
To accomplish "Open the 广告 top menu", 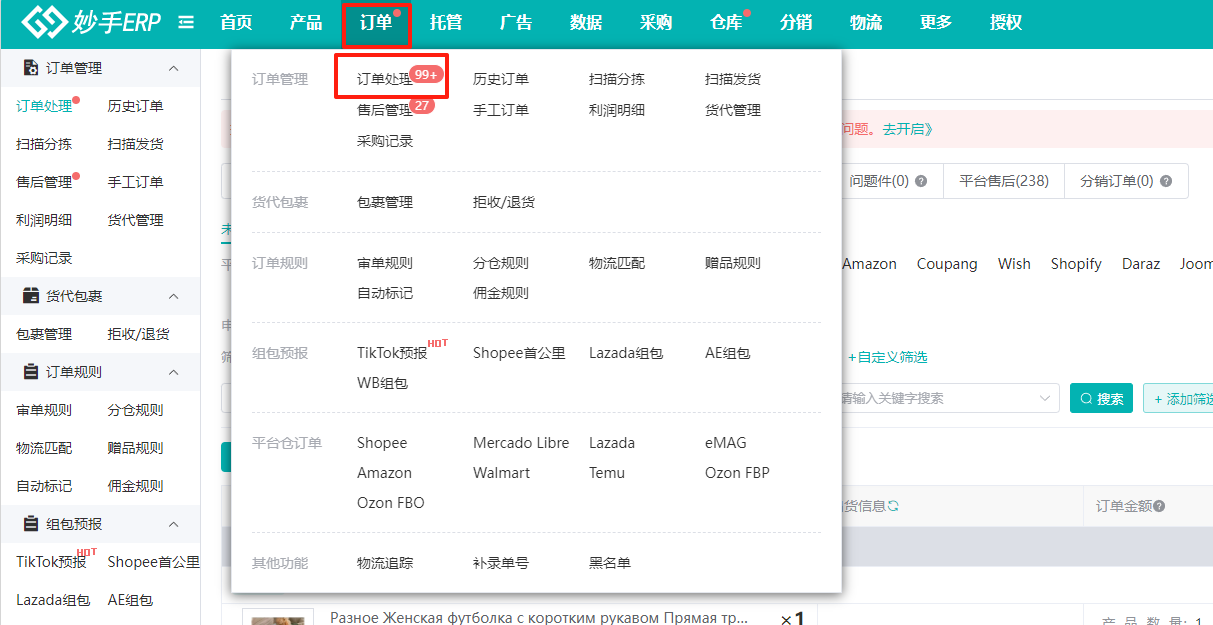I will click(516, 23).
